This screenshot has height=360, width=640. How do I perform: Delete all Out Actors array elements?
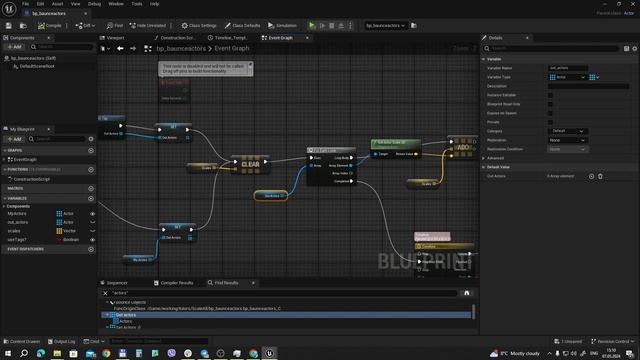tap(600, 176)
